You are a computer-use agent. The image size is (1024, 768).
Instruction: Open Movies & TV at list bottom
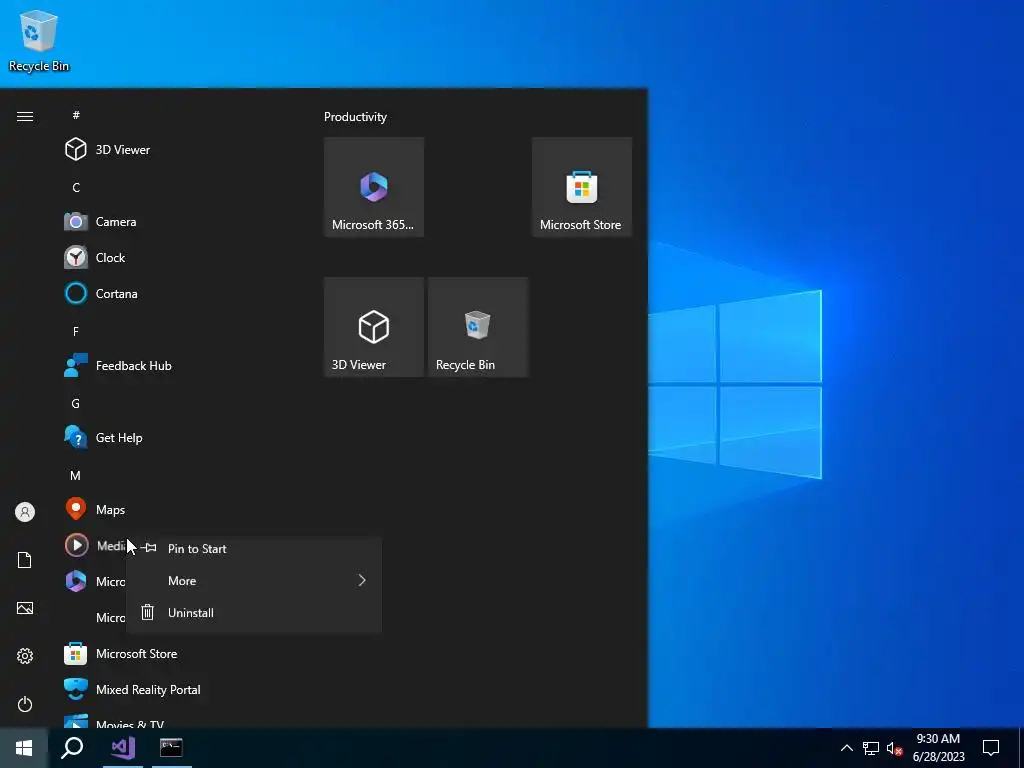[114, 722]
